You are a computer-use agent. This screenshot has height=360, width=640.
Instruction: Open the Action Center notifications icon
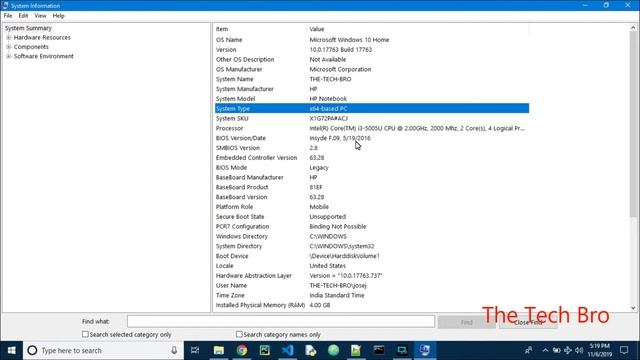coord(624,350)
